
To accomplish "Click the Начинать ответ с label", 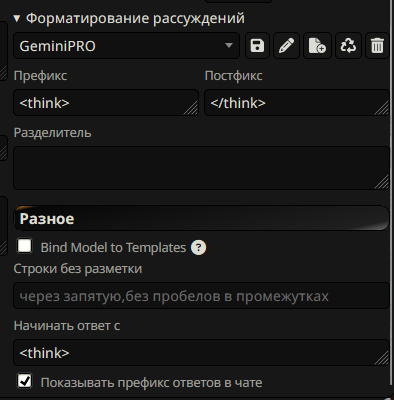I will click(67, 326).
